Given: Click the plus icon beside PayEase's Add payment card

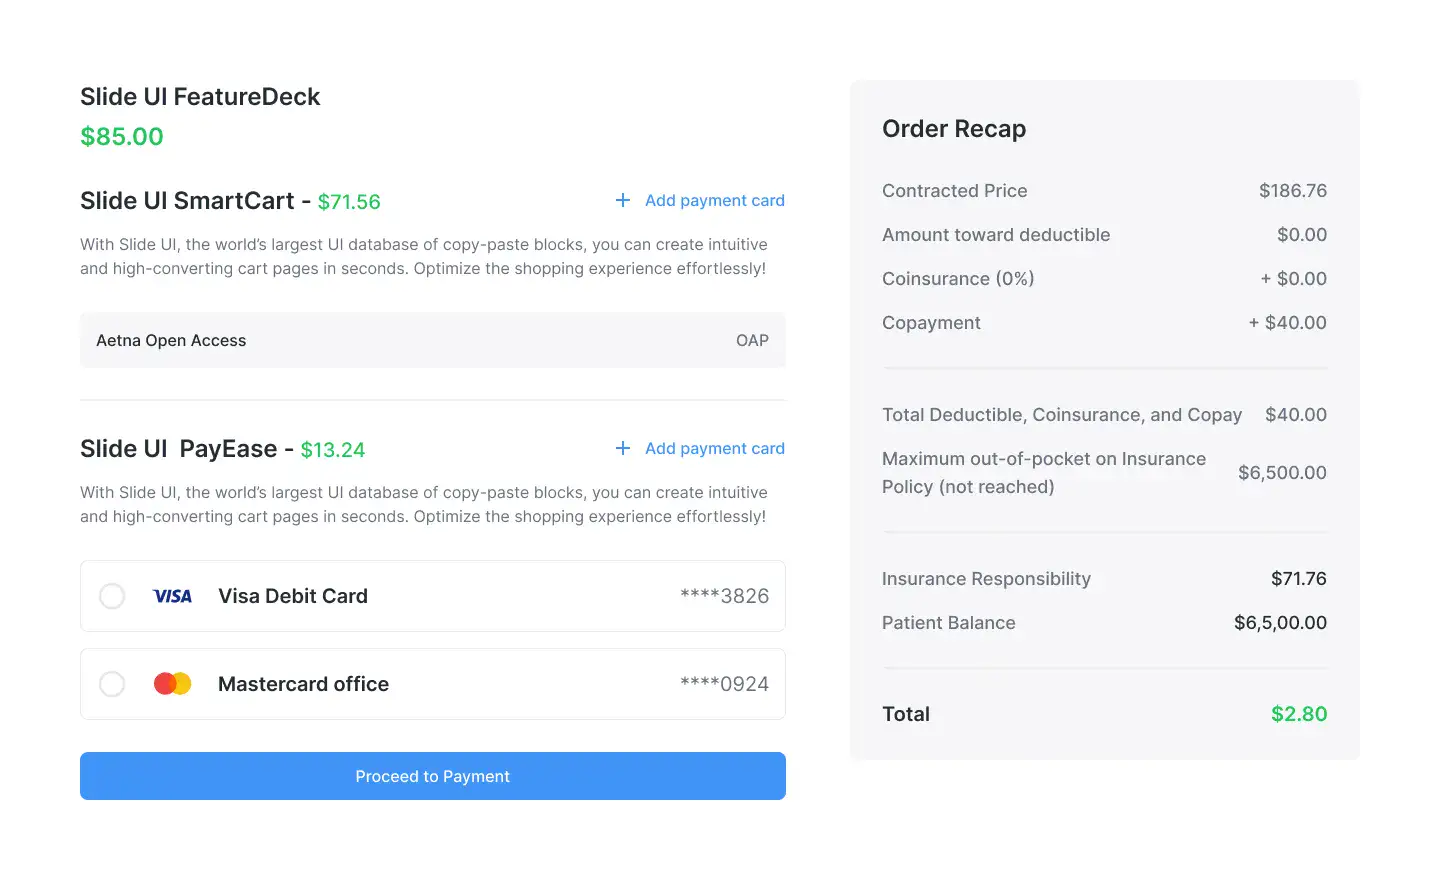Looking at the screenshot, I should [623, 448].
